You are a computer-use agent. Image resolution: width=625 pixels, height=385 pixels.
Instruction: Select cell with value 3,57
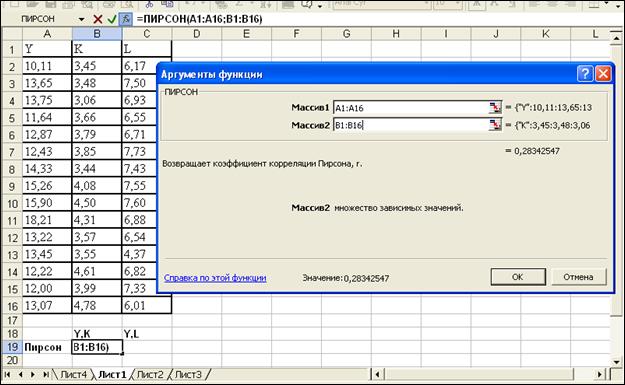pos(97,237)
